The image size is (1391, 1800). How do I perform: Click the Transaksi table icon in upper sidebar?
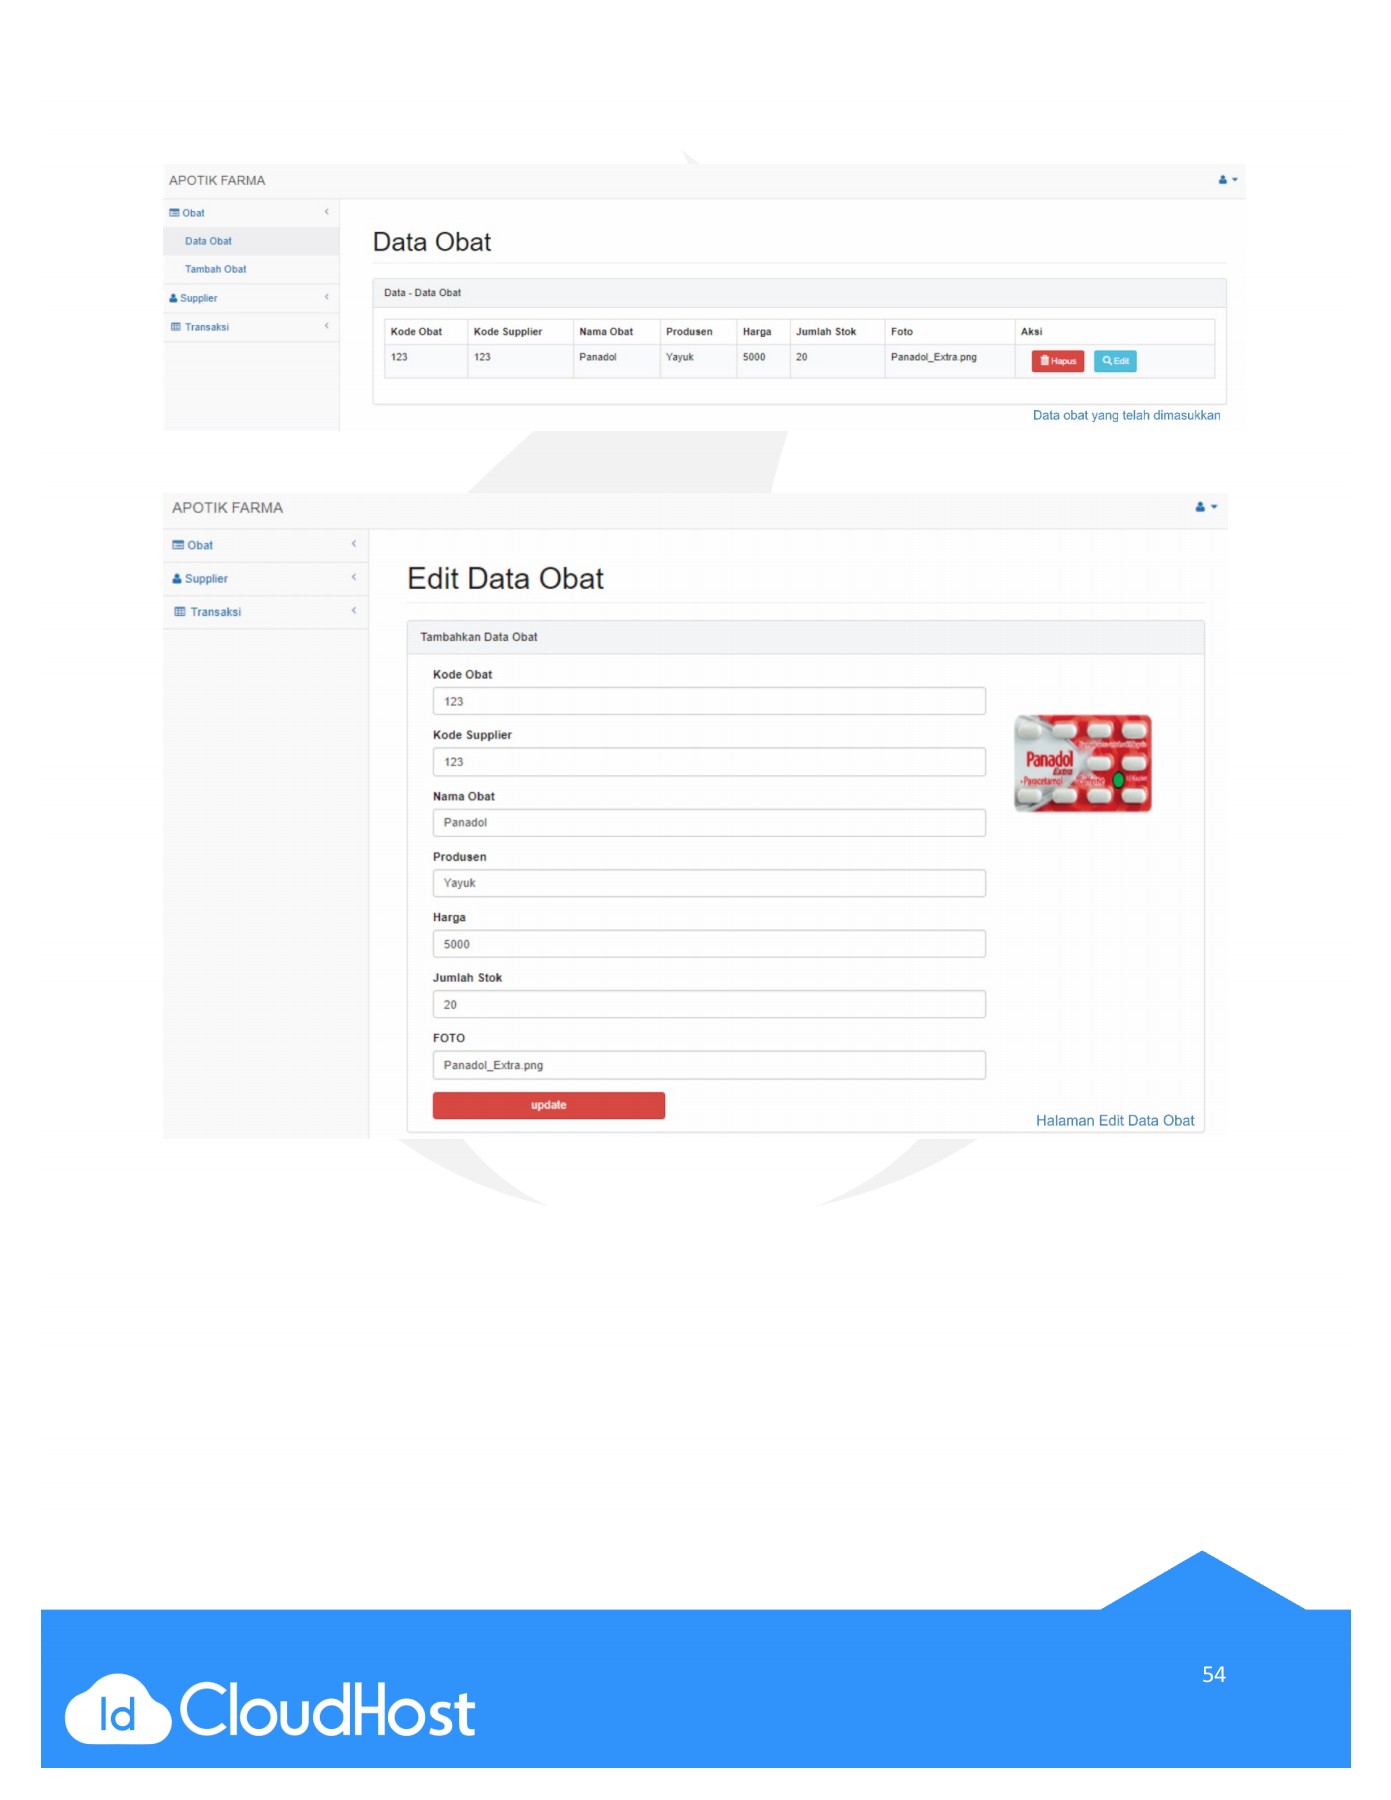pos(176,327)
